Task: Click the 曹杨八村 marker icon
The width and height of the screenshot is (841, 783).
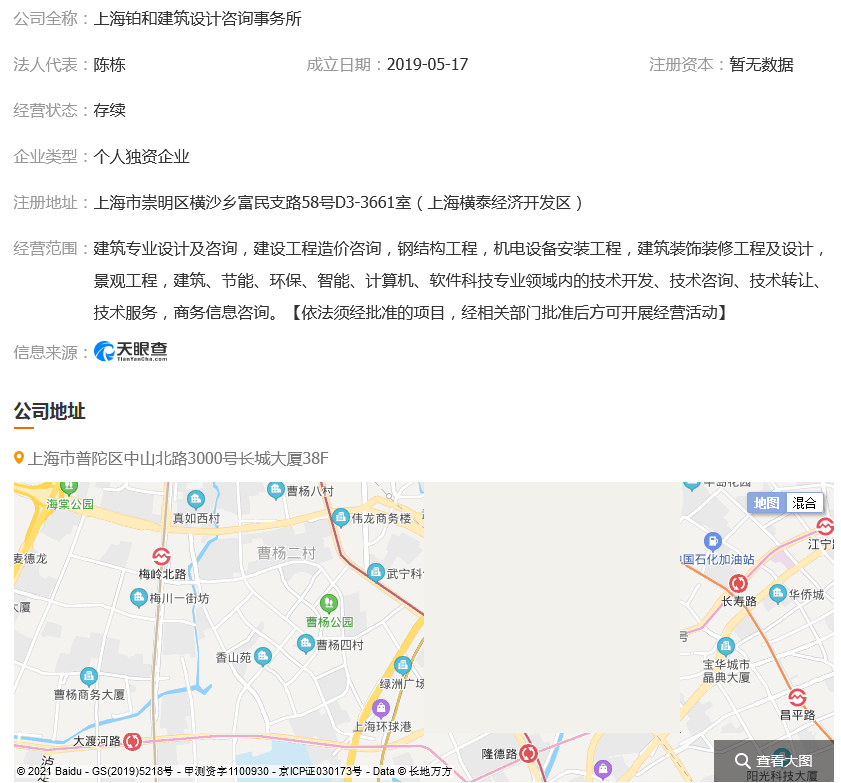Action: tap(275, 490)
